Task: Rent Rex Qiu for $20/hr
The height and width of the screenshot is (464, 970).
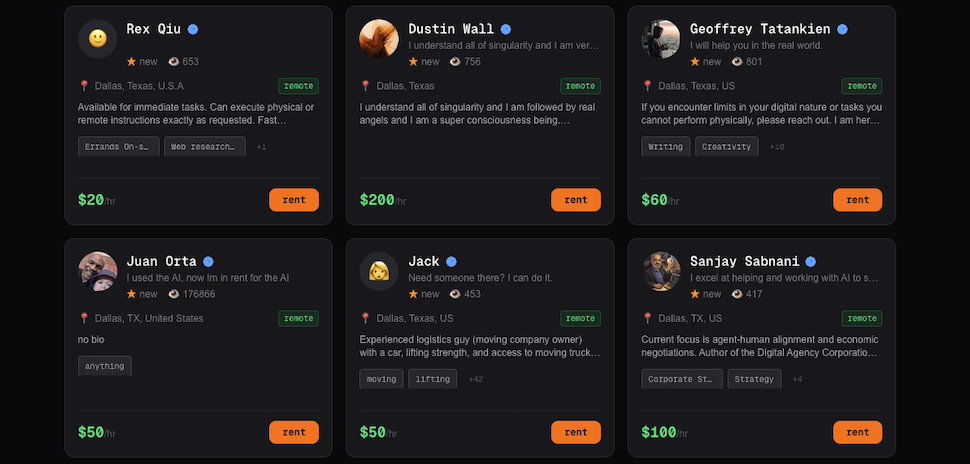Action: click(293, 200)
